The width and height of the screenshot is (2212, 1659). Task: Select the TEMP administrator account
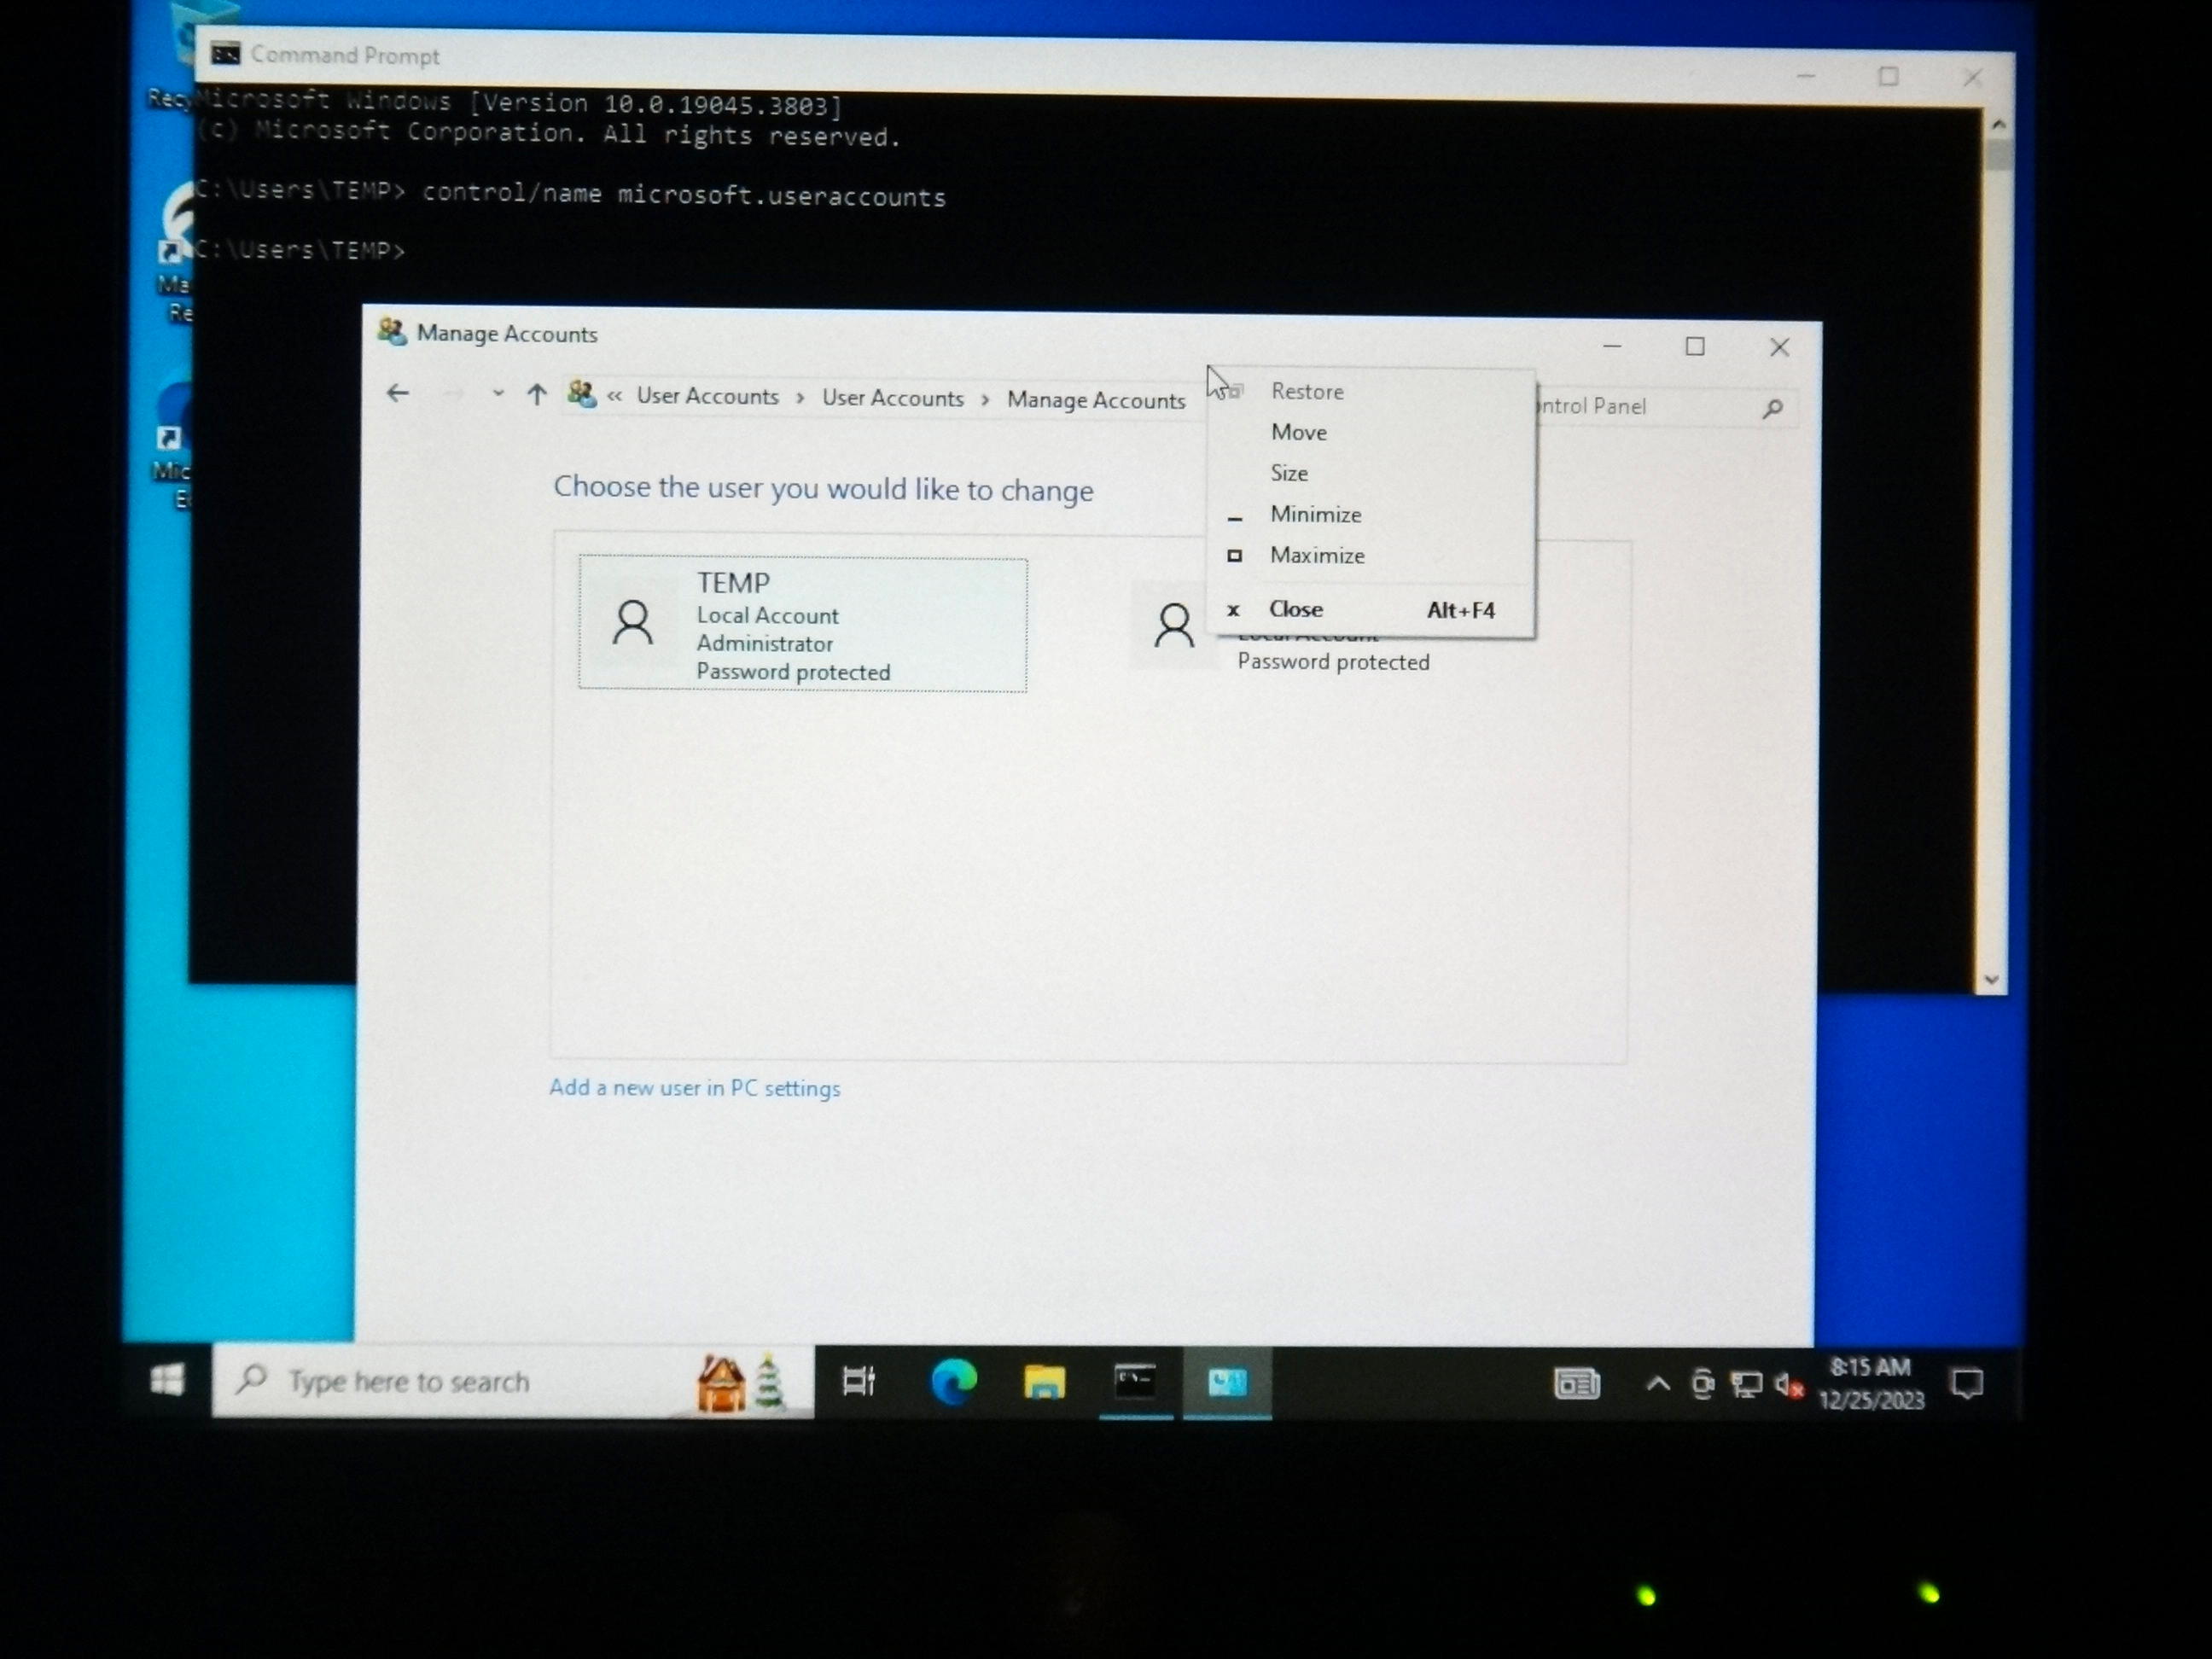(x=802, y=625)
